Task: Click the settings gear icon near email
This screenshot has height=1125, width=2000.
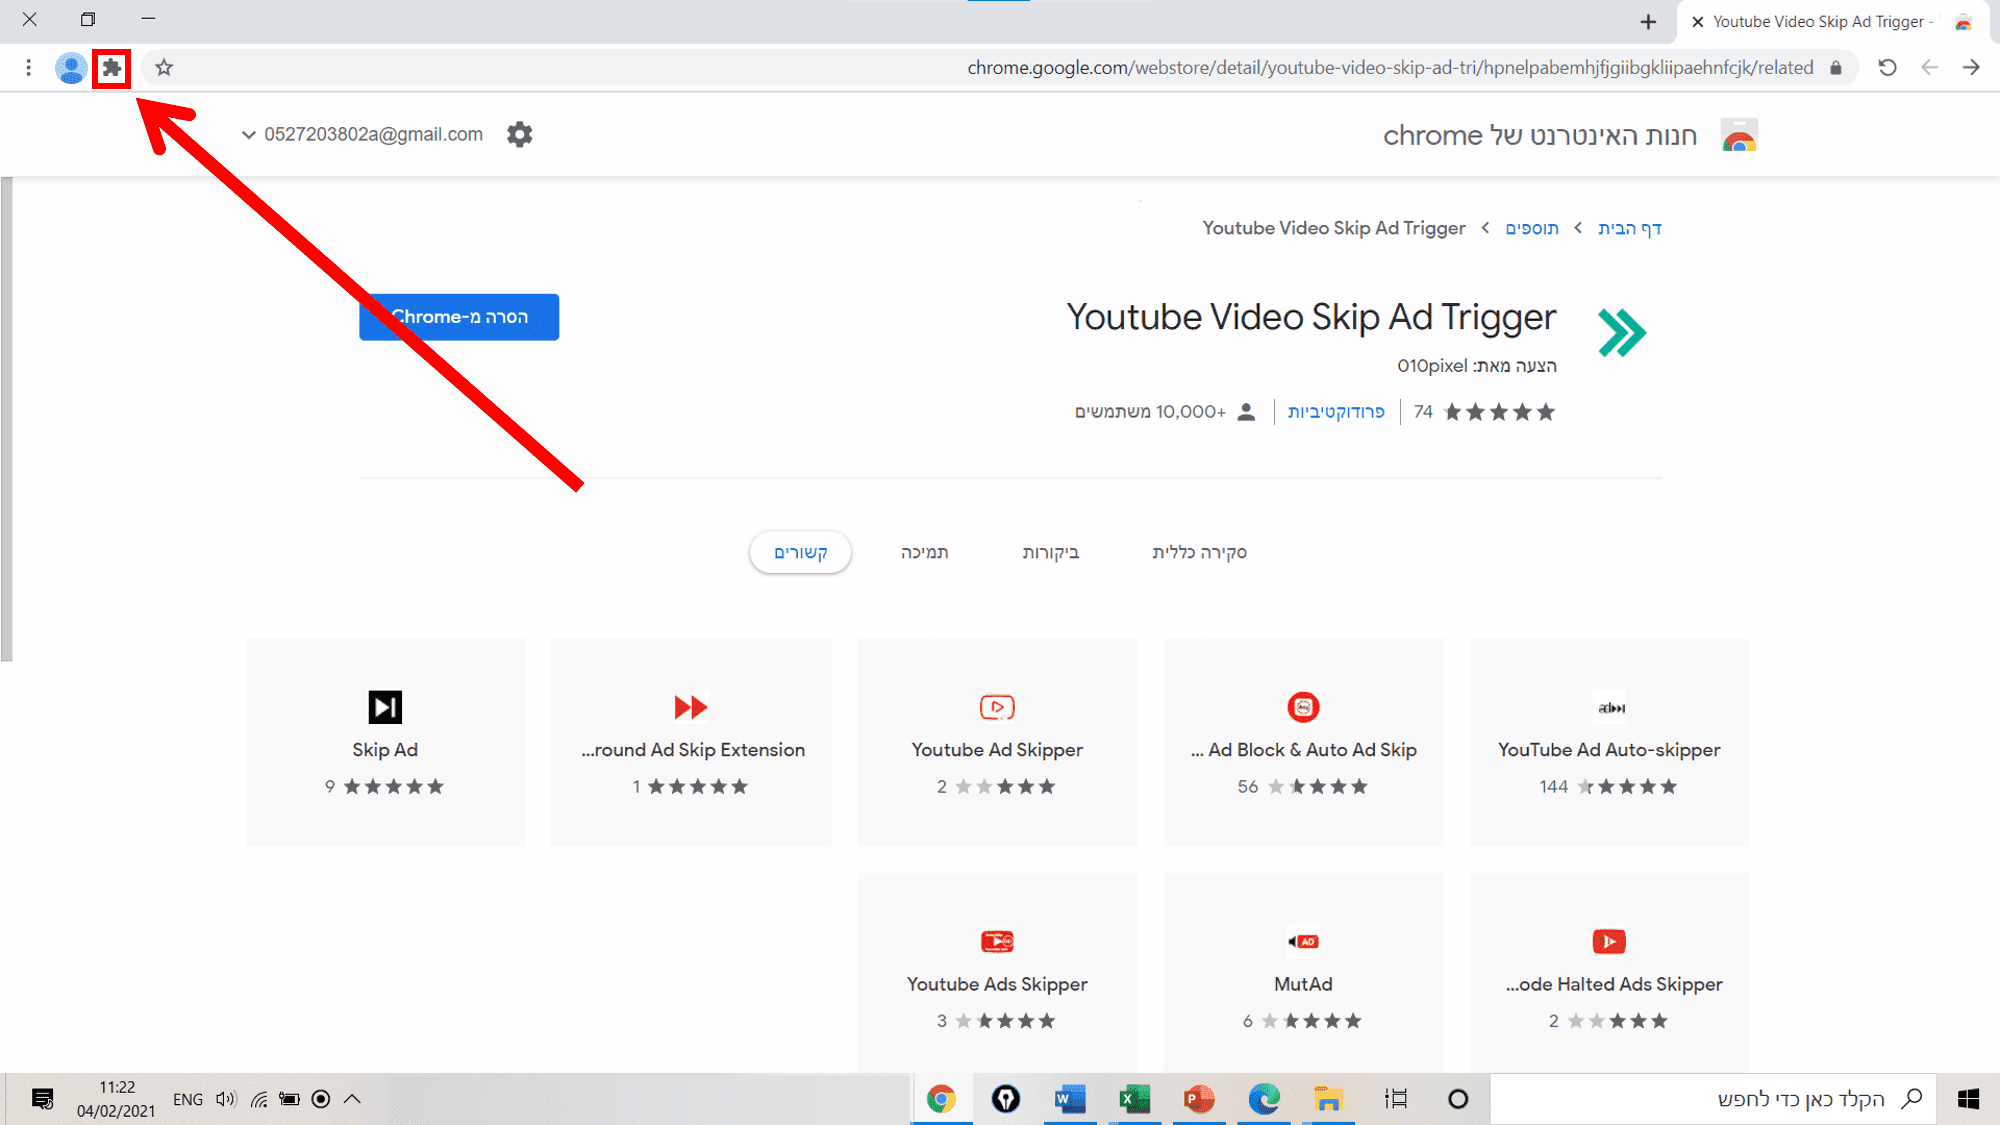Action: [519, 133]
